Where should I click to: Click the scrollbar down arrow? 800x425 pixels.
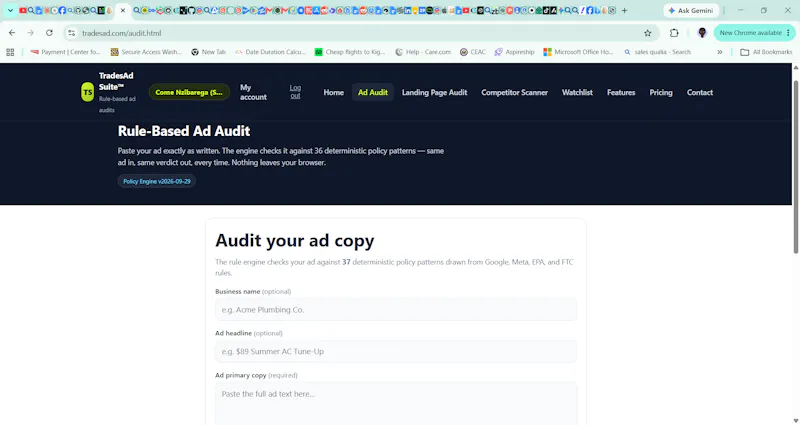796,420
